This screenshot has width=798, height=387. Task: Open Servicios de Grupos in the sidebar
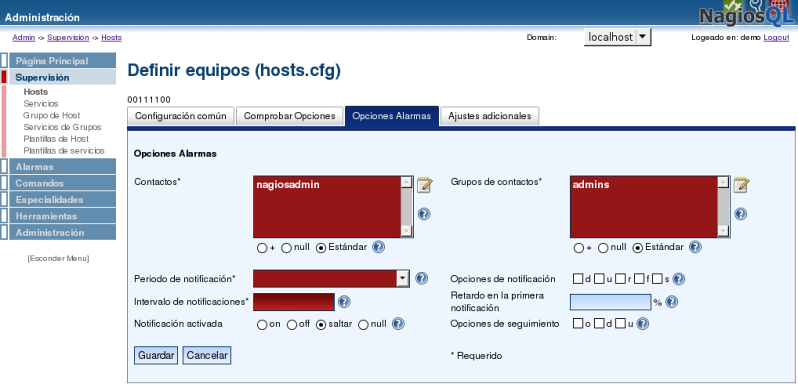62,127
